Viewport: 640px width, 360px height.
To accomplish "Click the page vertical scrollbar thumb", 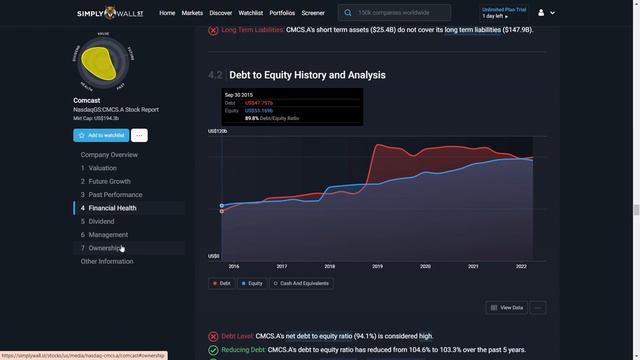I will [x=636, y=210].
